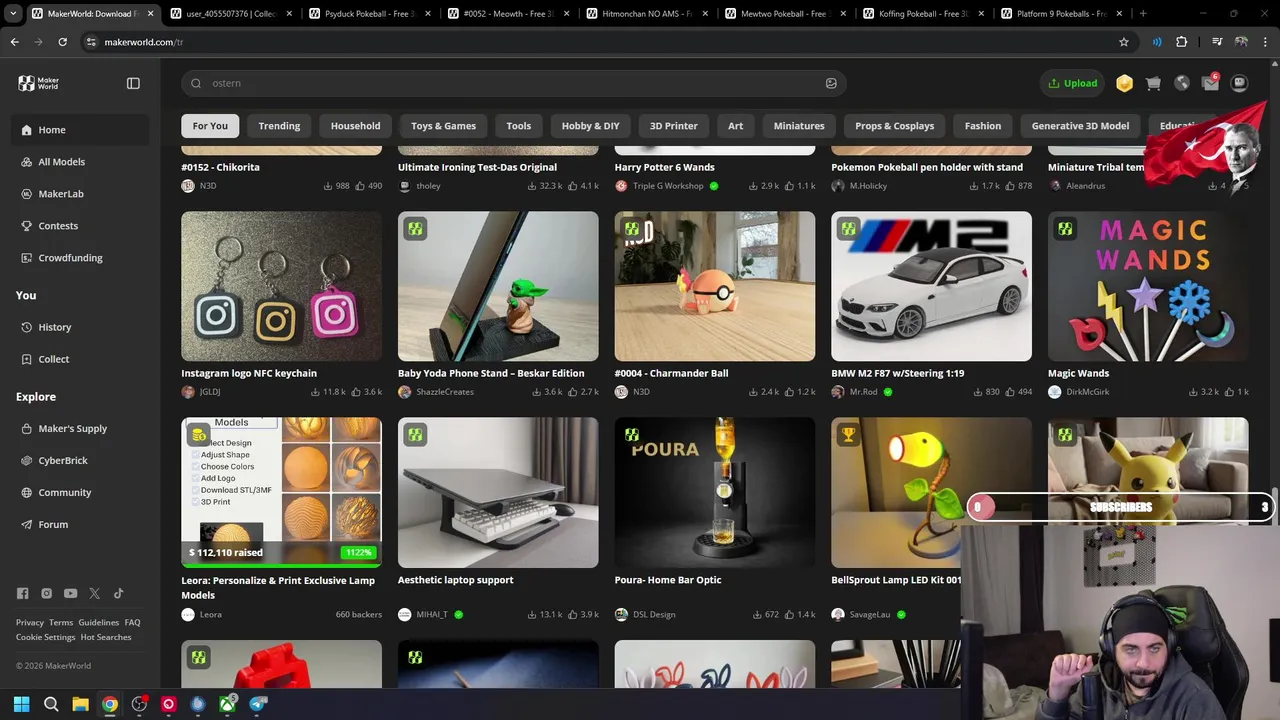Open Windows Start menu

click(x=21, y=704)
